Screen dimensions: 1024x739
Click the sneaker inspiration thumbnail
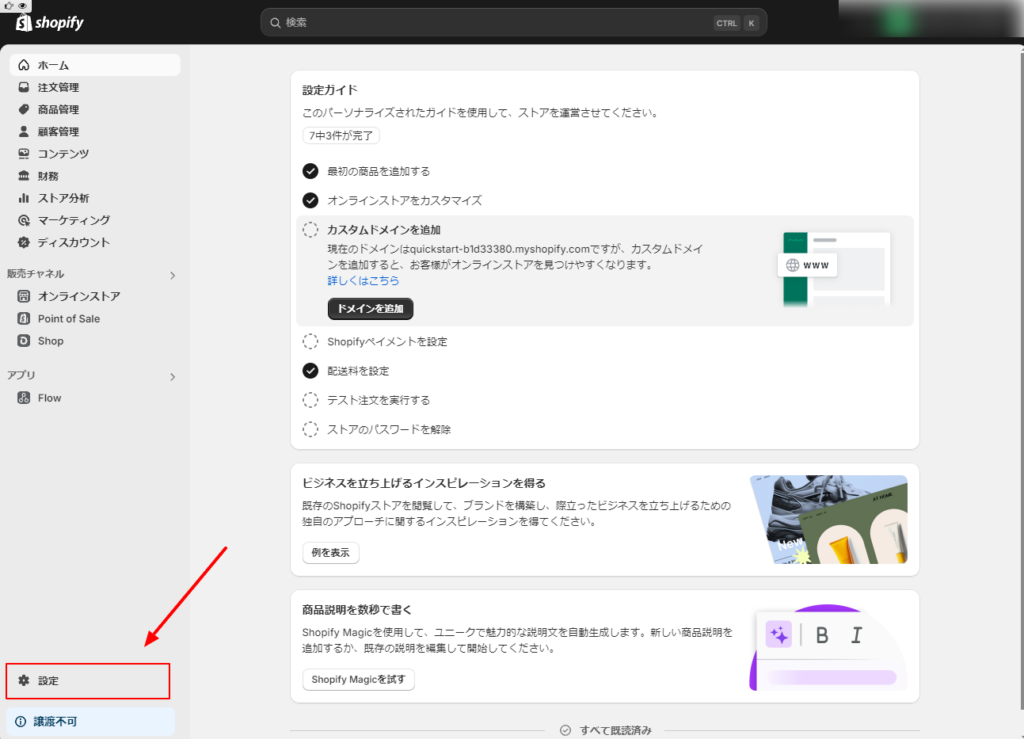tap(829, 520)
